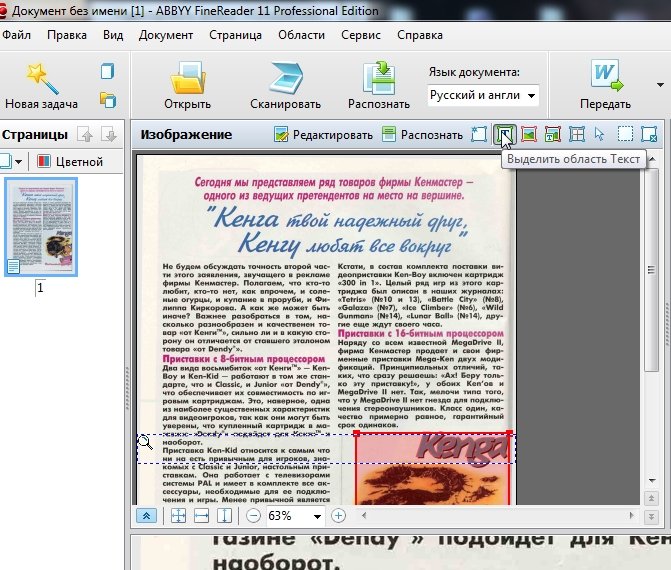This screenshot has width=671, height=570.
Task: Open a file with Открыть
Action: click(x=188, y=85)
